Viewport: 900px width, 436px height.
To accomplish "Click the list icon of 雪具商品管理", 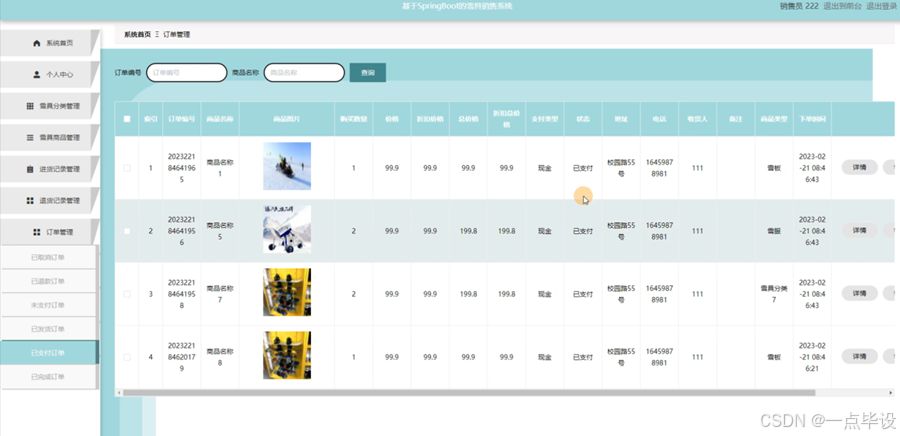I will tap(30, 138).
